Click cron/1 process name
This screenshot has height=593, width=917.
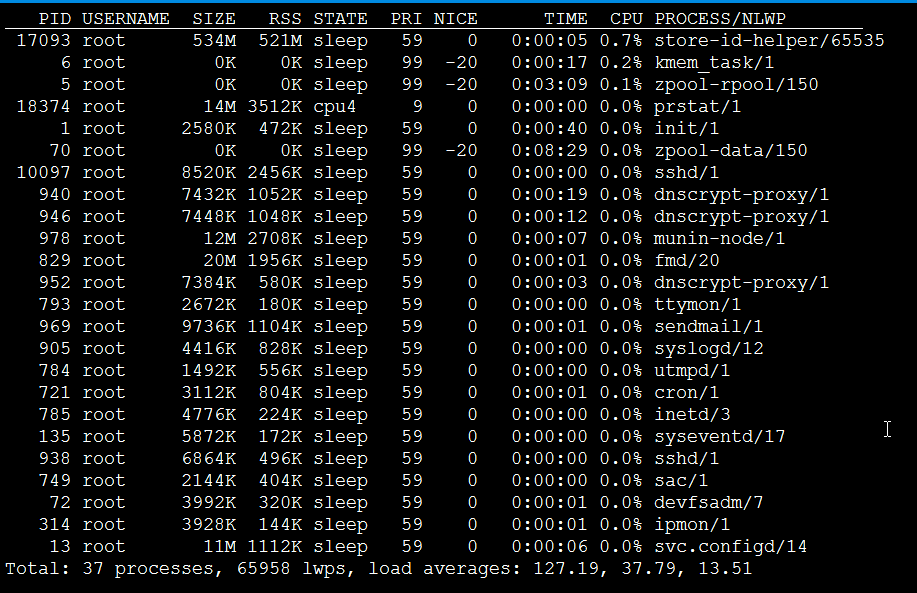click(687, 393)
